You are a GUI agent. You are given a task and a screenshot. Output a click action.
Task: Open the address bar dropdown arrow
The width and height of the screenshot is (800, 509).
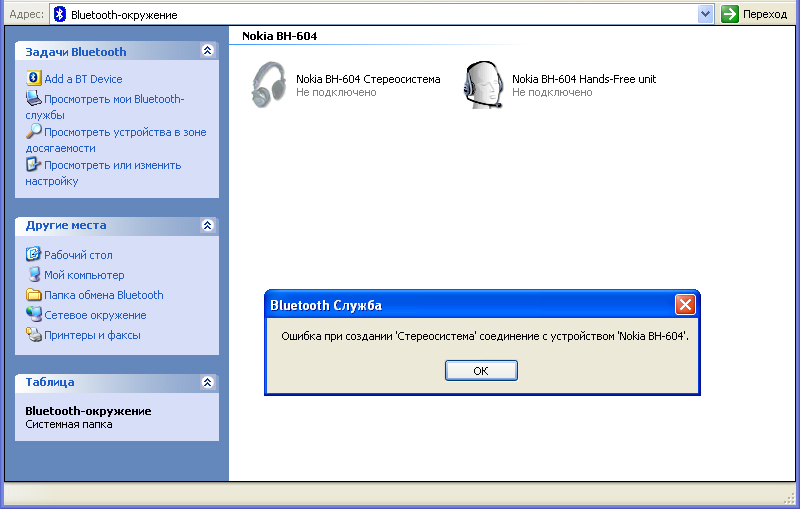(705, 14)
